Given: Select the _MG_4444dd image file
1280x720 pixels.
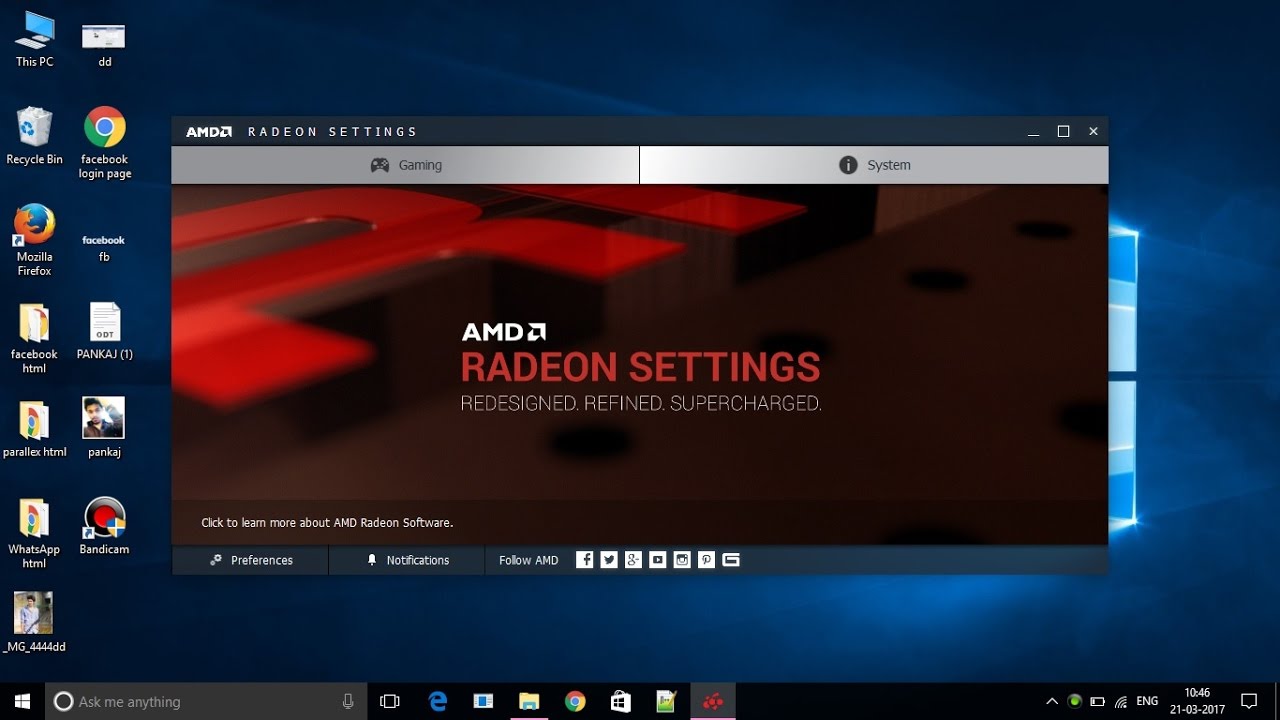Looking at the screenshot, I should 34,622.
